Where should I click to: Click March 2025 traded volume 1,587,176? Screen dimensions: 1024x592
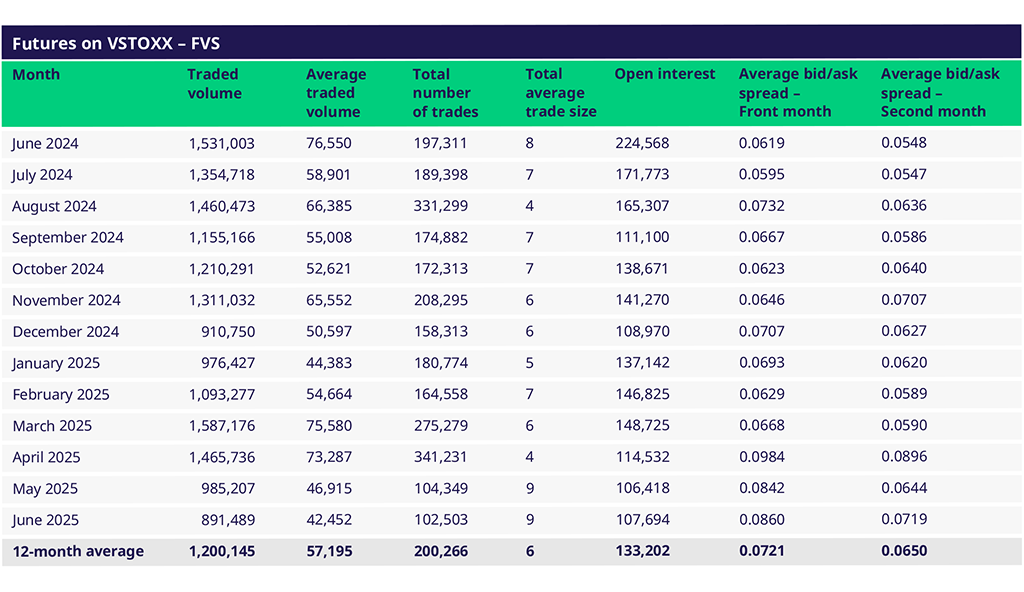[221, 426]
